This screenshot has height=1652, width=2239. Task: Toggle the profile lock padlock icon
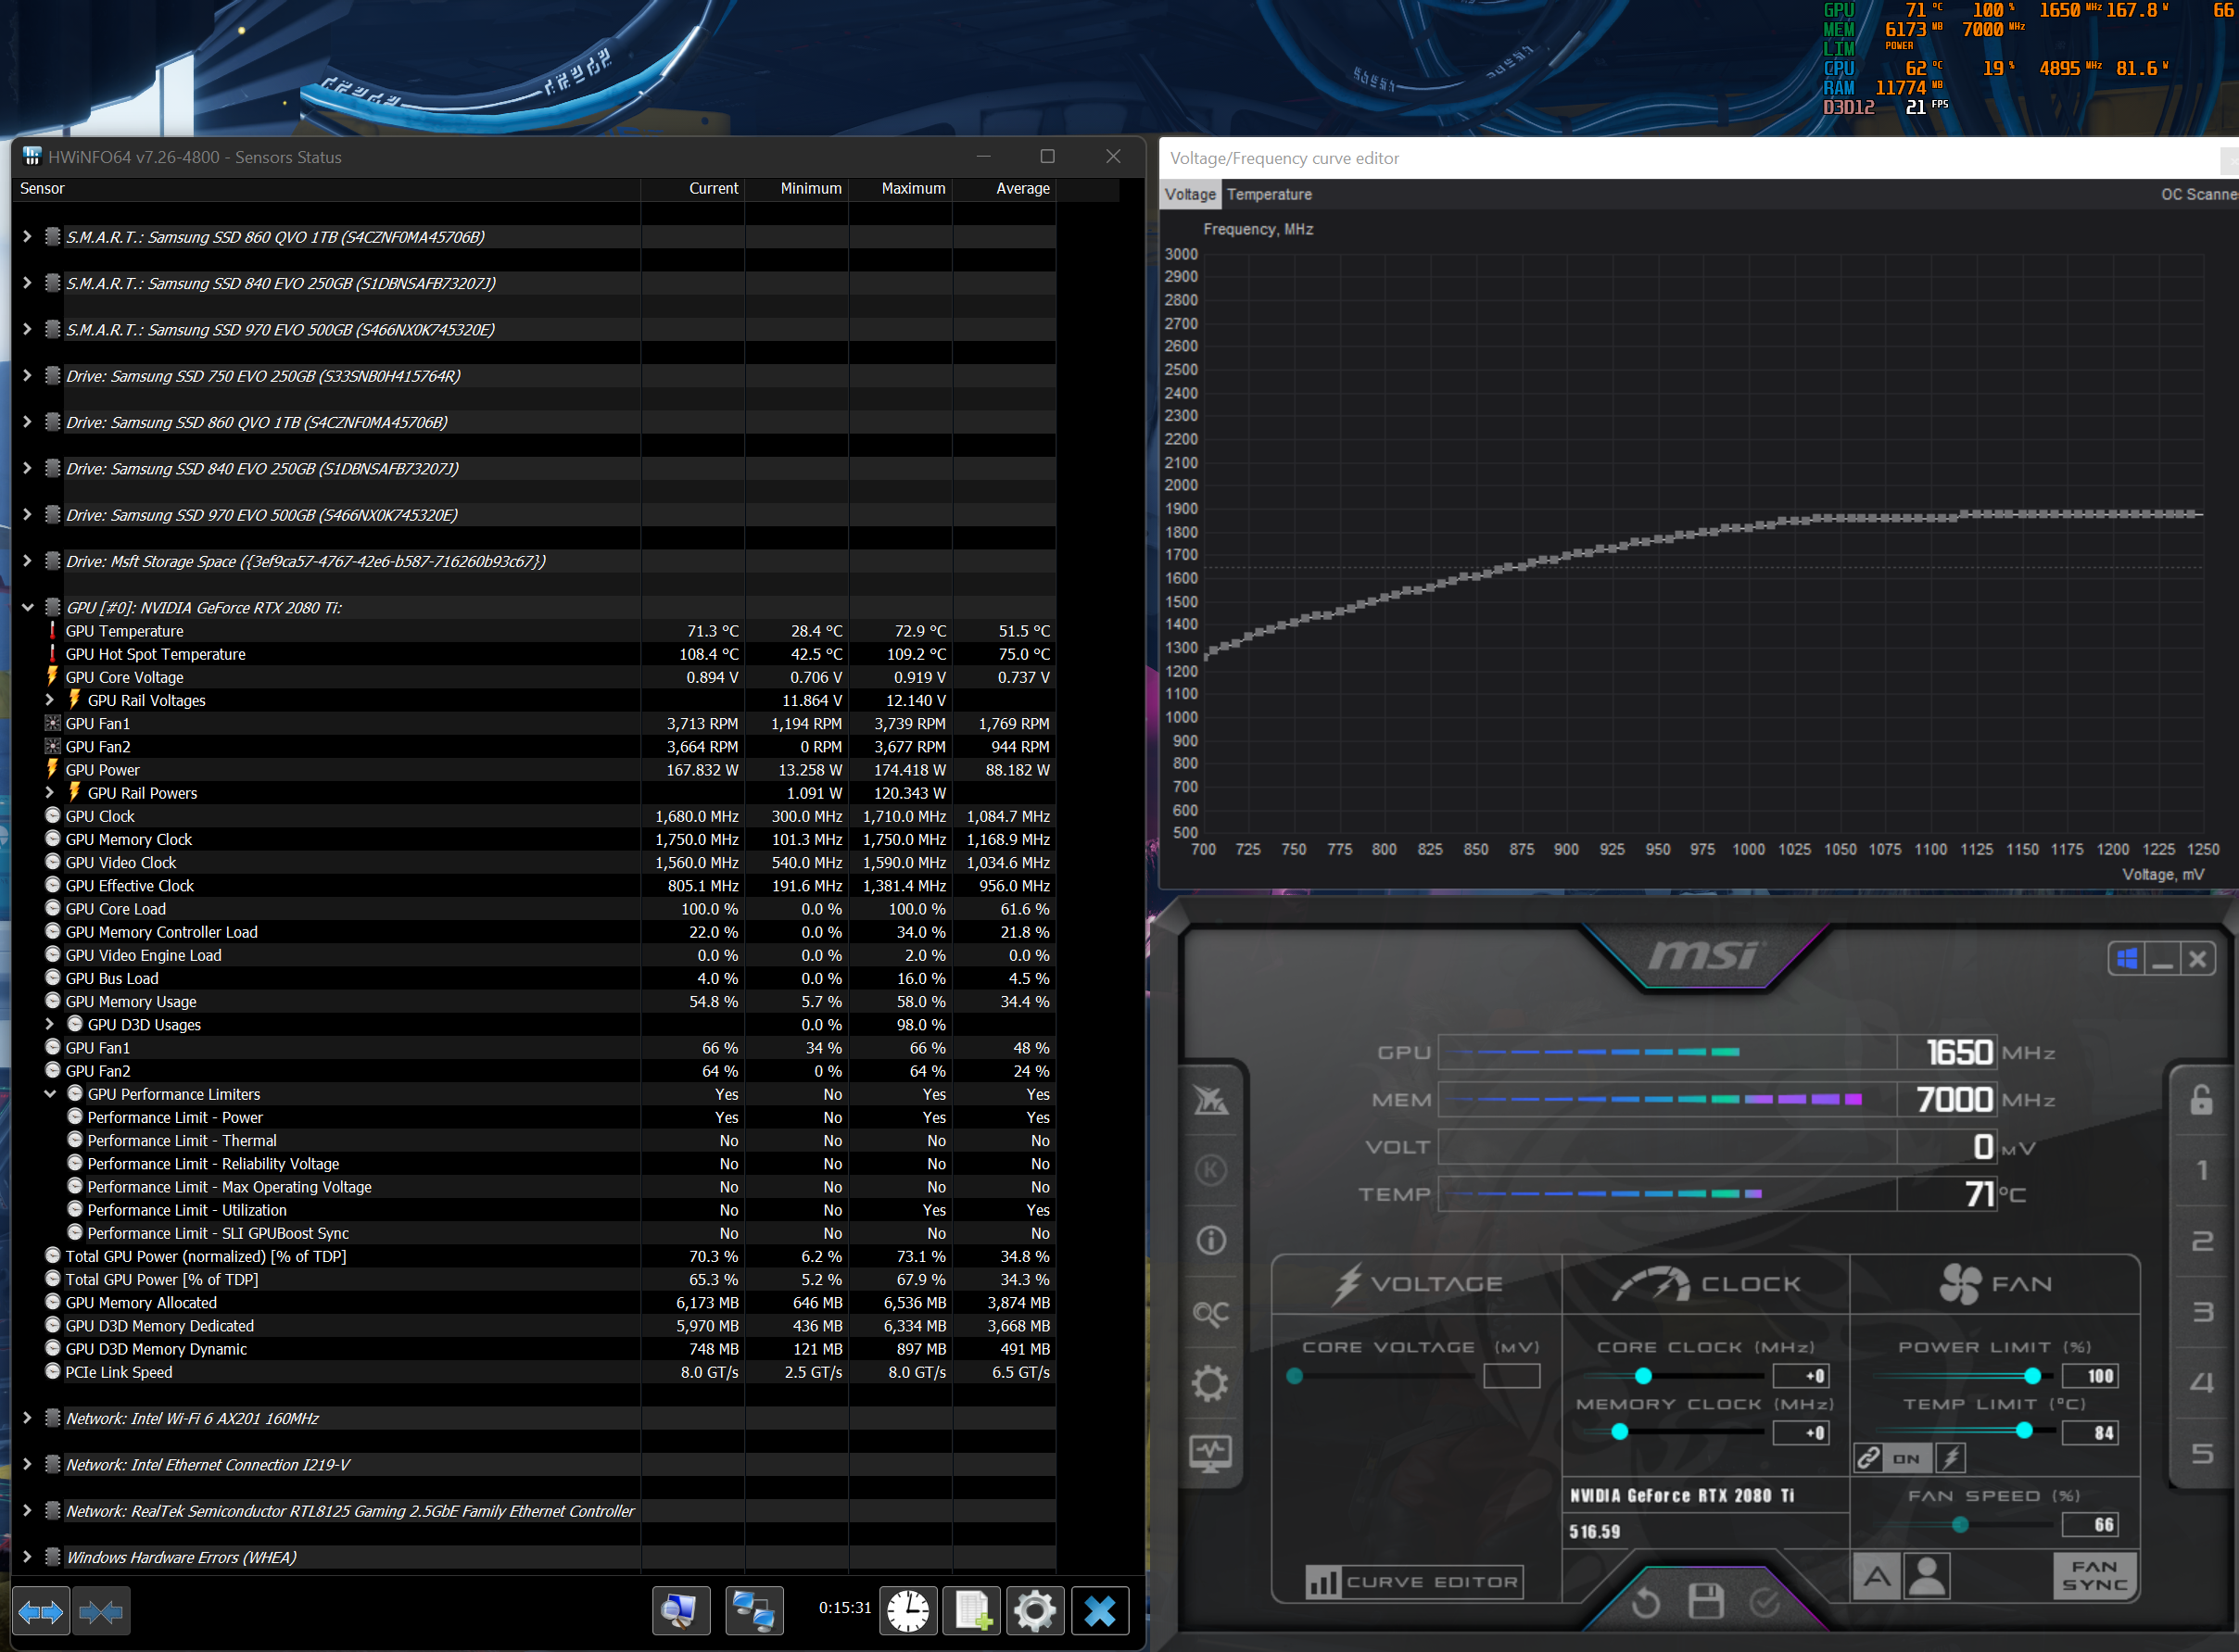(x=2201, y=1099)
